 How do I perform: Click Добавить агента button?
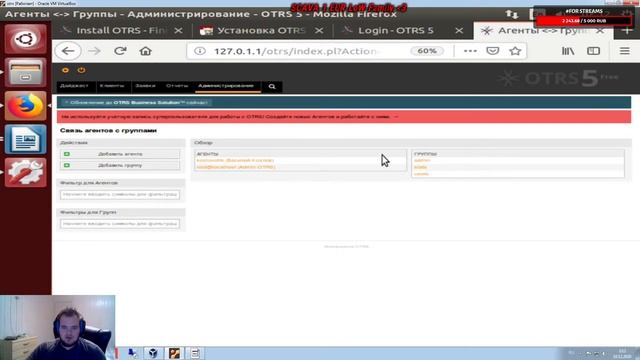coord(120,154)
